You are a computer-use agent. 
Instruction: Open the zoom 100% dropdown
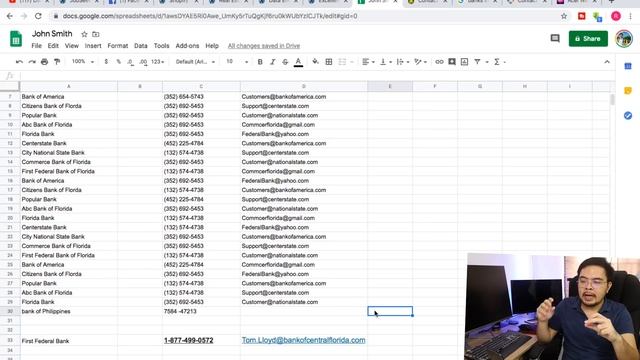coord(83,62)
